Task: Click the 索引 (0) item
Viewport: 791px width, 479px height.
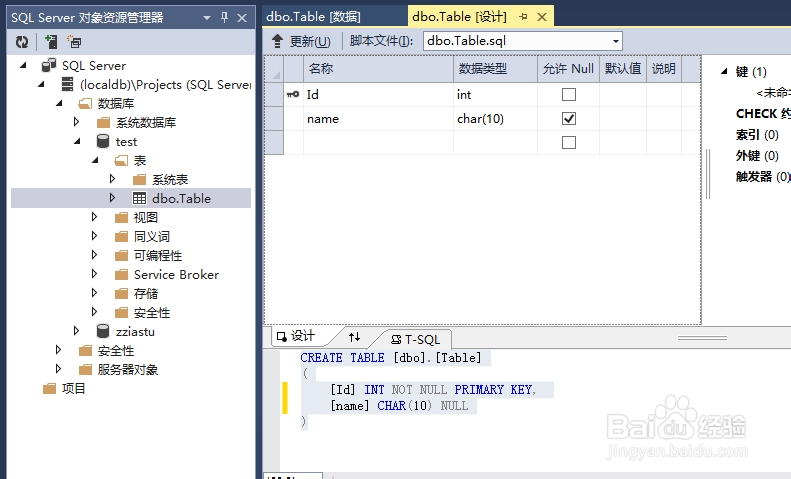Action: pos(757,135)
